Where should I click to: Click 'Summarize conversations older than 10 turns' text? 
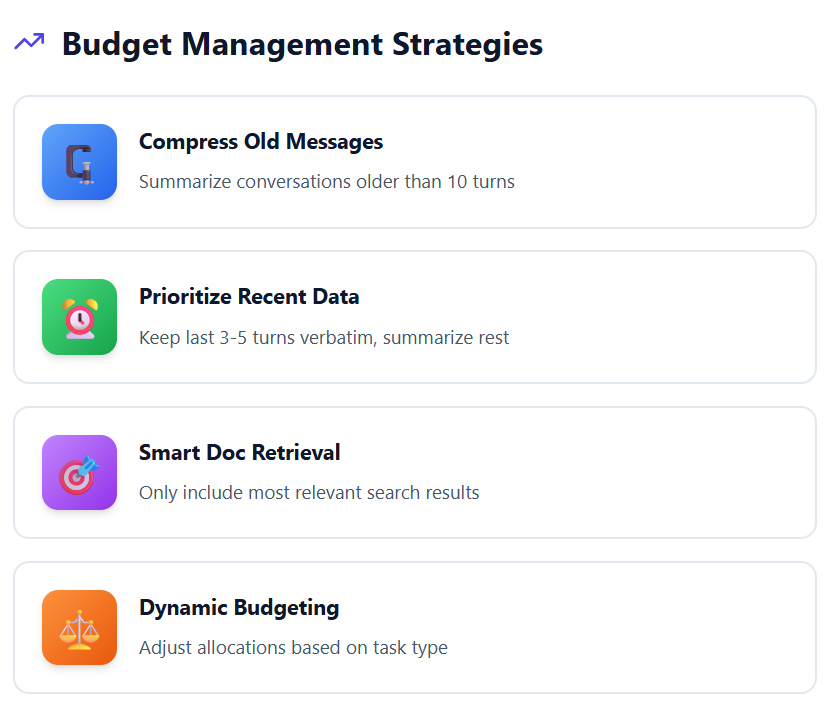click(326, 182)
